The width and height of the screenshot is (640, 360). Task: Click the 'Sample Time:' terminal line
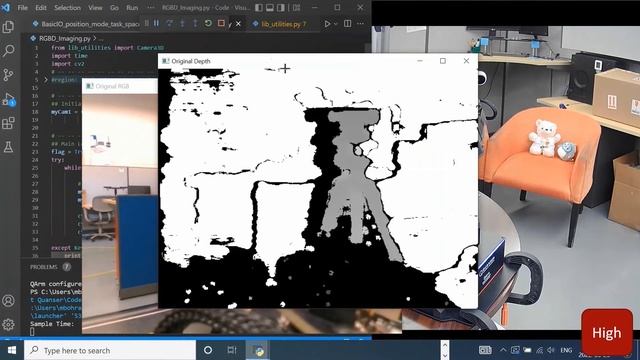[52, 324]
